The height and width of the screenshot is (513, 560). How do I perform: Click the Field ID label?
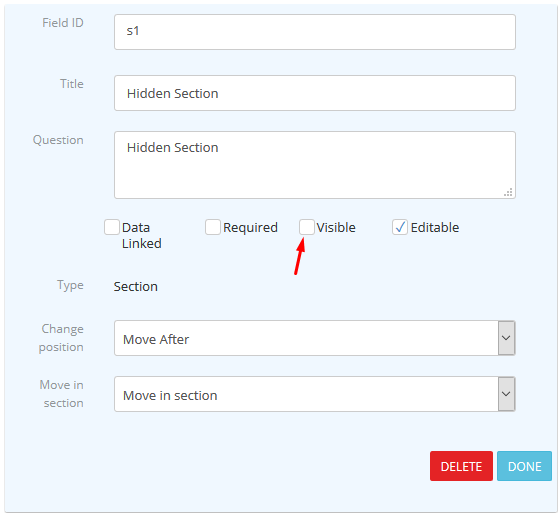click(x=63, y=23)
